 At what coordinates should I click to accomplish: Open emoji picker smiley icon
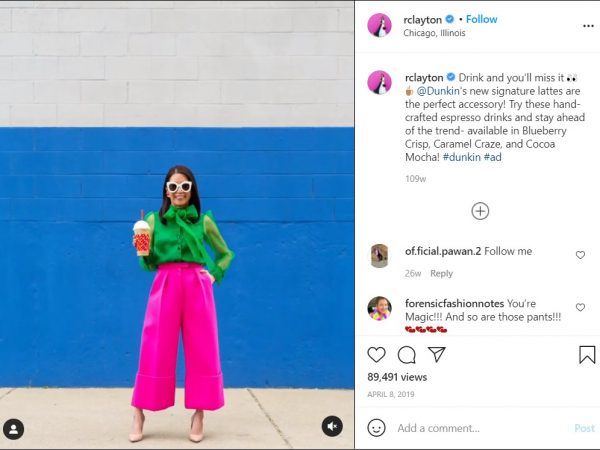click(x=376, y=428)
